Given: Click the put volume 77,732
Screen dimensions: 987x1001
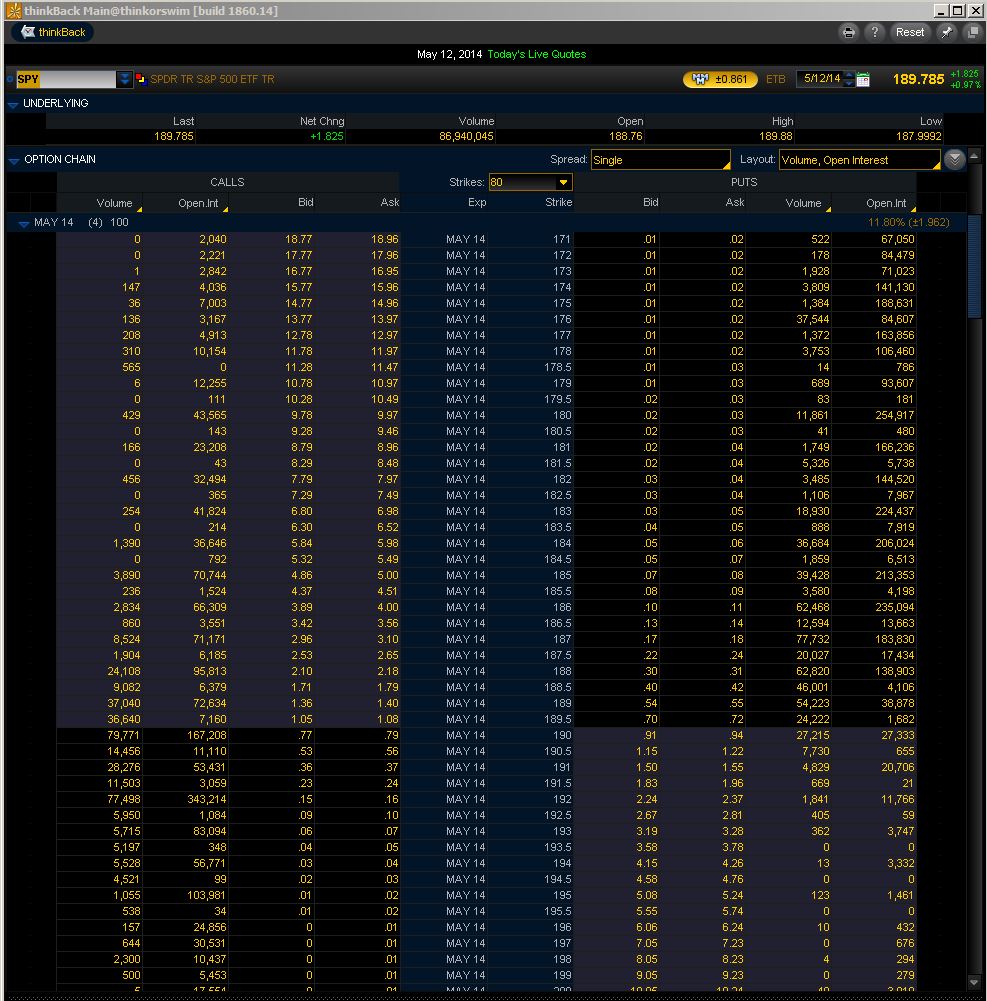Looking at the screenshot, I should 813,640.
